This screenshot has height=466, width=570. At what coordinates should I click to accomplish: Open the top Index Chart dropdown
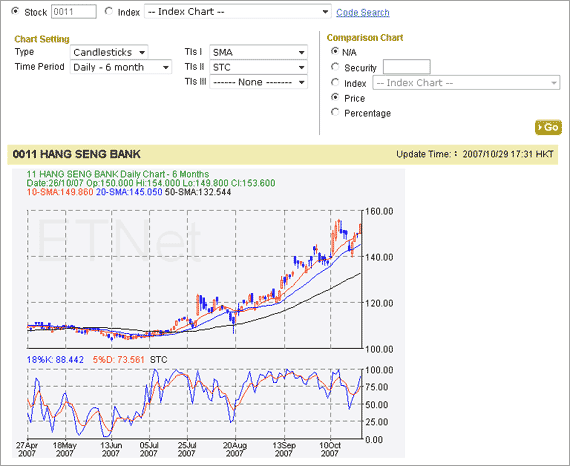[x=238, y=12]
